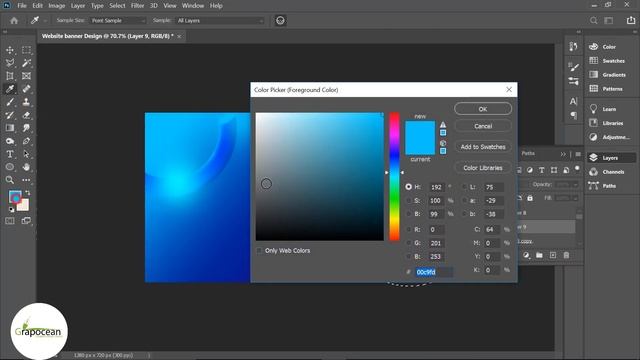Click the new color preview swatch
Image resolution: width=640 pixels, height=360 pixels.
[420, 129]
